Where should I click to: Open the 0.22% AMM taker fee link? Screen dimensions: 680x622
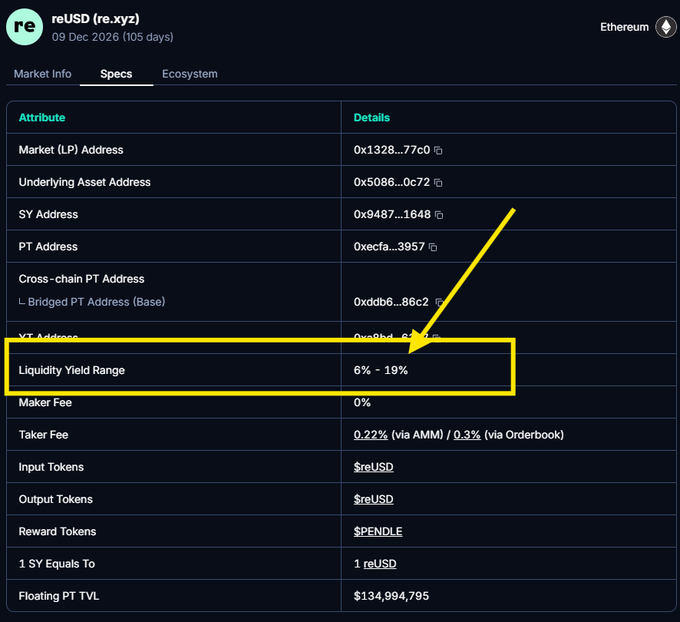click(x=370, y=435)
